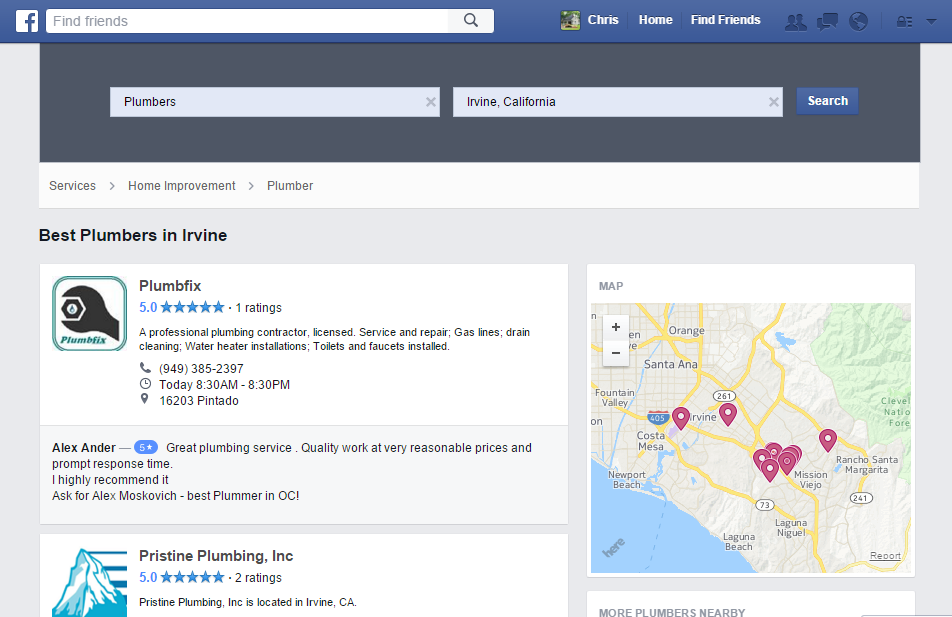Screen dimensions: 952x617
Task: Click location pin icon beside 16203 Pintado
Action: coord(144,399)
